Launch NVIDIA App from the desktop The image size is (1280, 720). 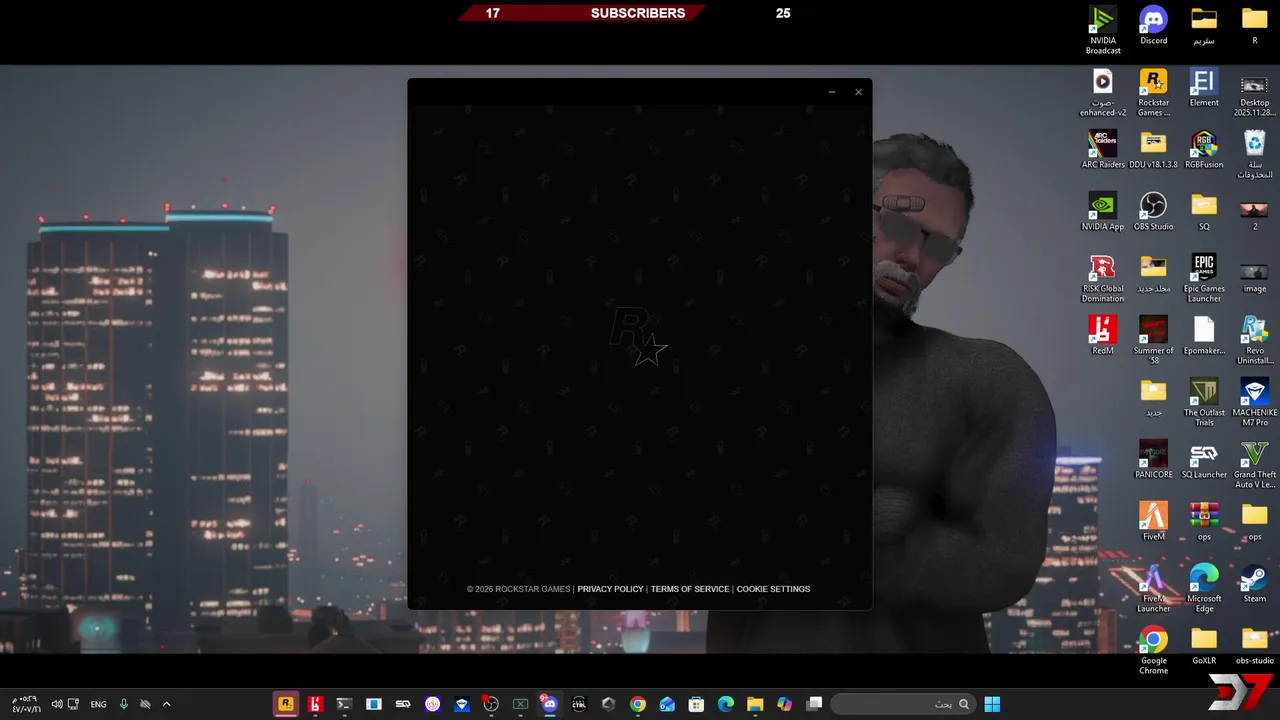(x=1103, y=212)
